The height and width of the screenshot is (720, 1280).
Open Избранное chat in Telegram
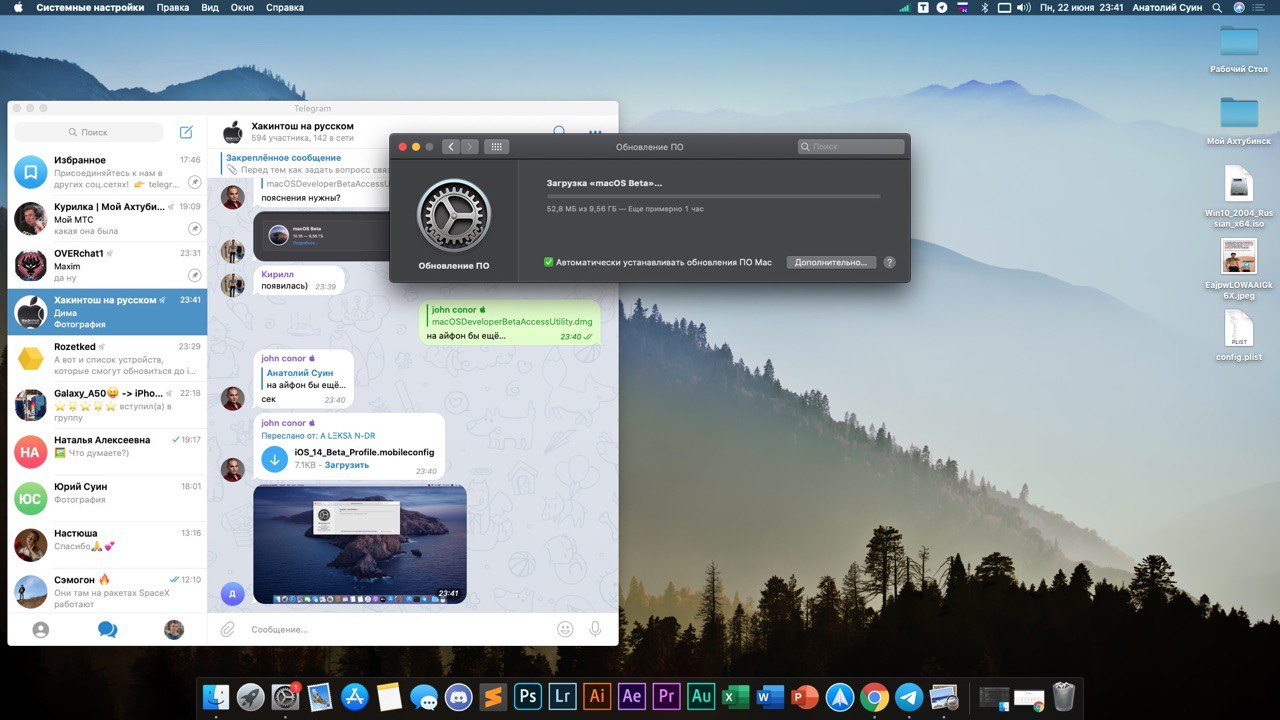tap(107, 172)
